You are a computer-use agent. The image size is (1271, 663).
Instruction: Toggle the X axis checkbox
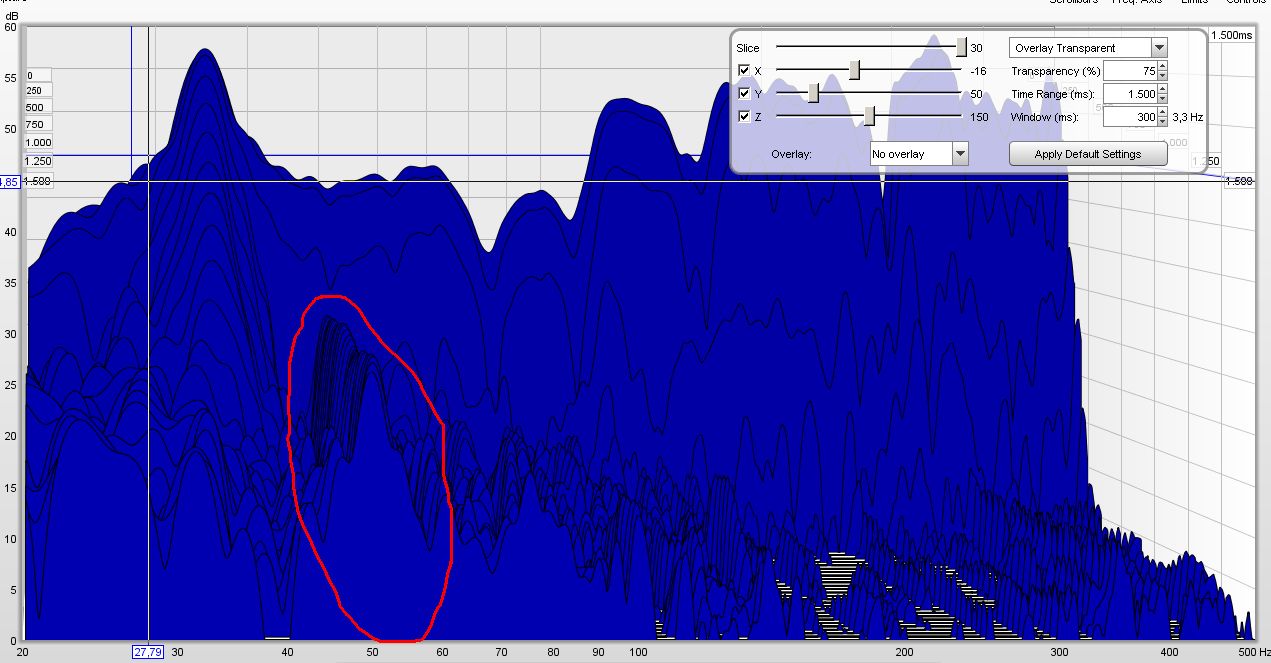744,71
